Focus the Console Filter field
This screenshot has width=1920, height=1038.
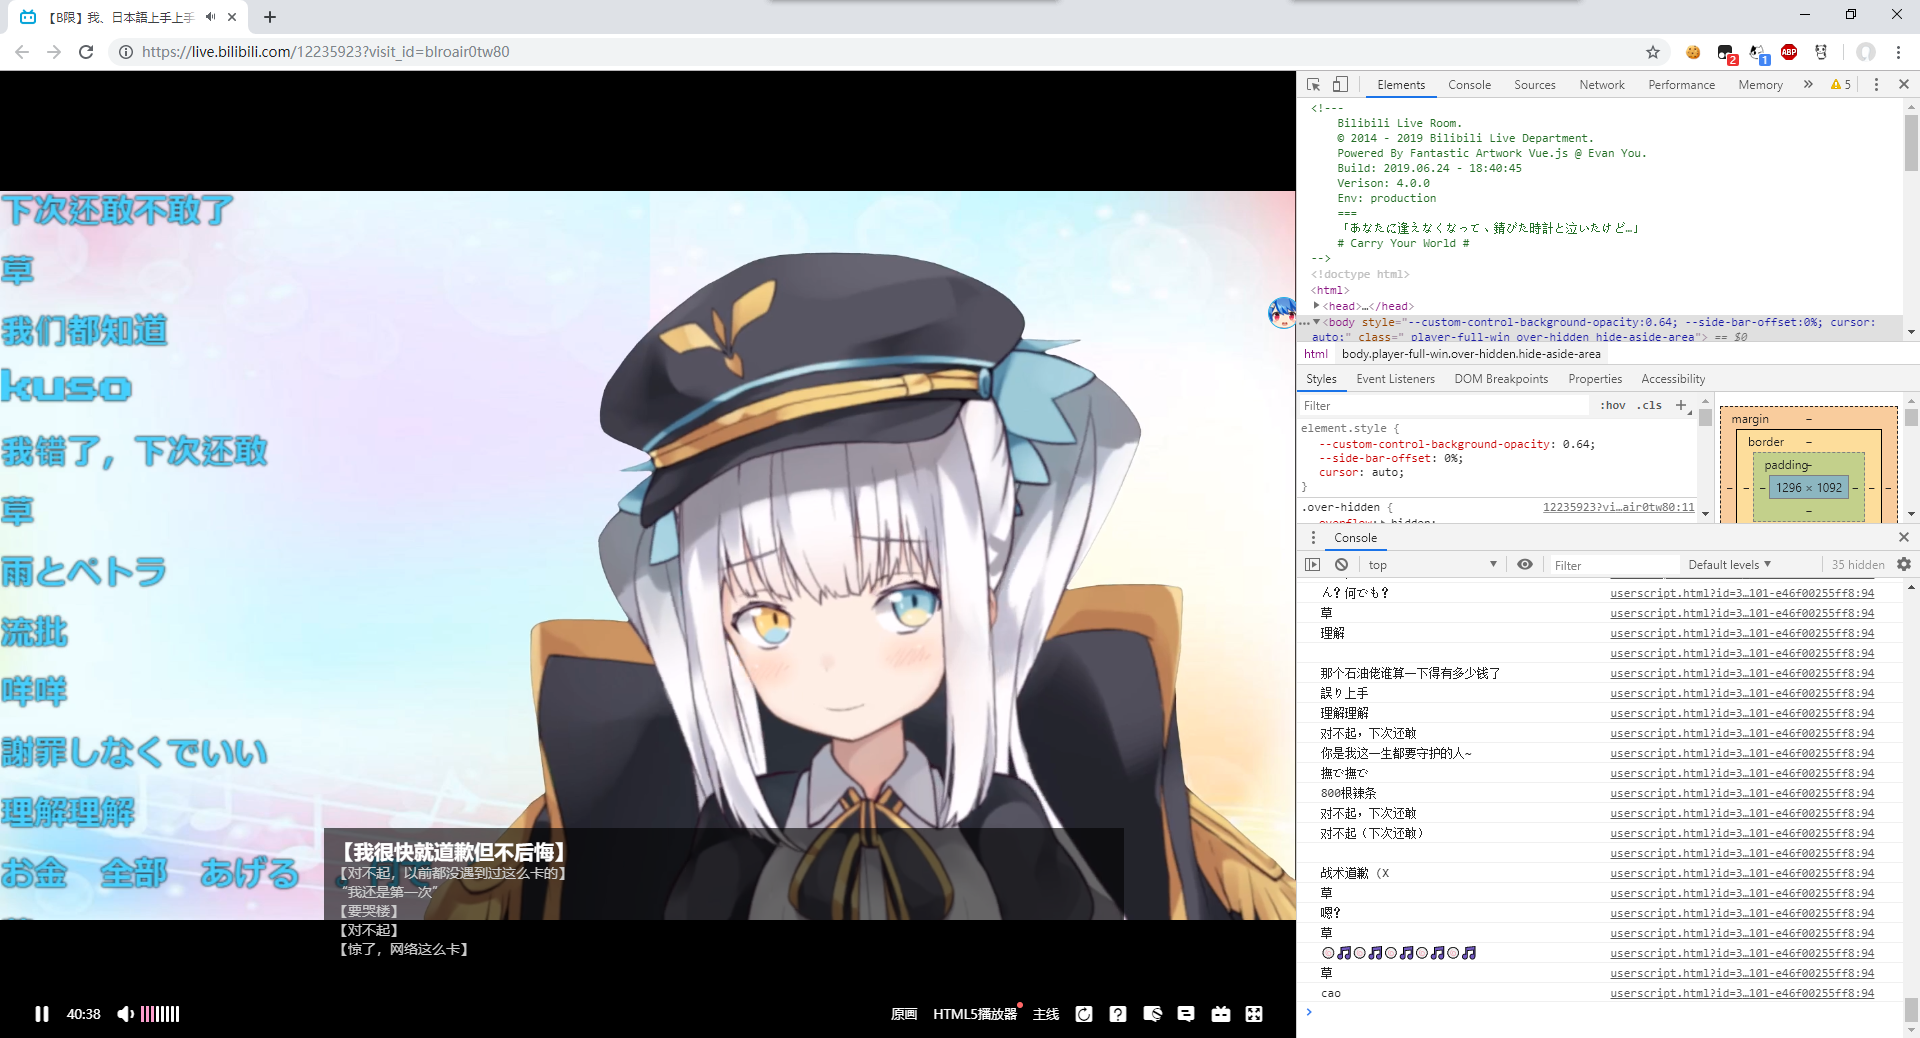[1615, 565]
